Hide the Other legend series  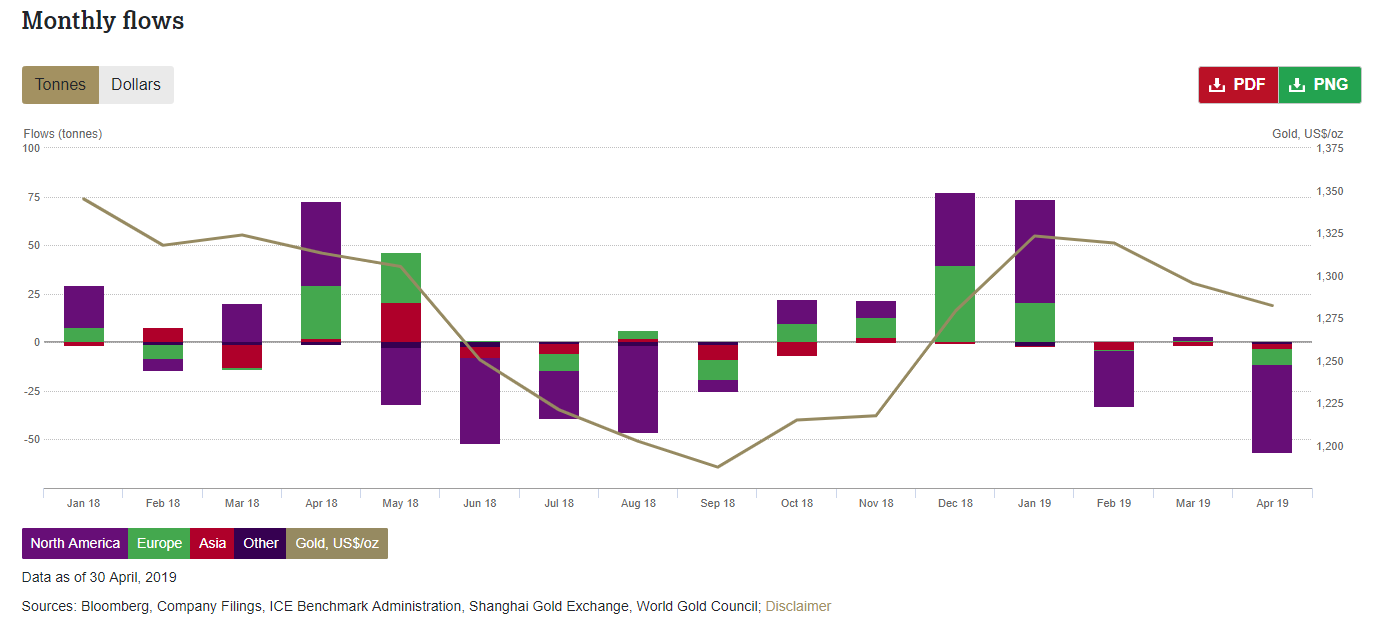(260, 543)
